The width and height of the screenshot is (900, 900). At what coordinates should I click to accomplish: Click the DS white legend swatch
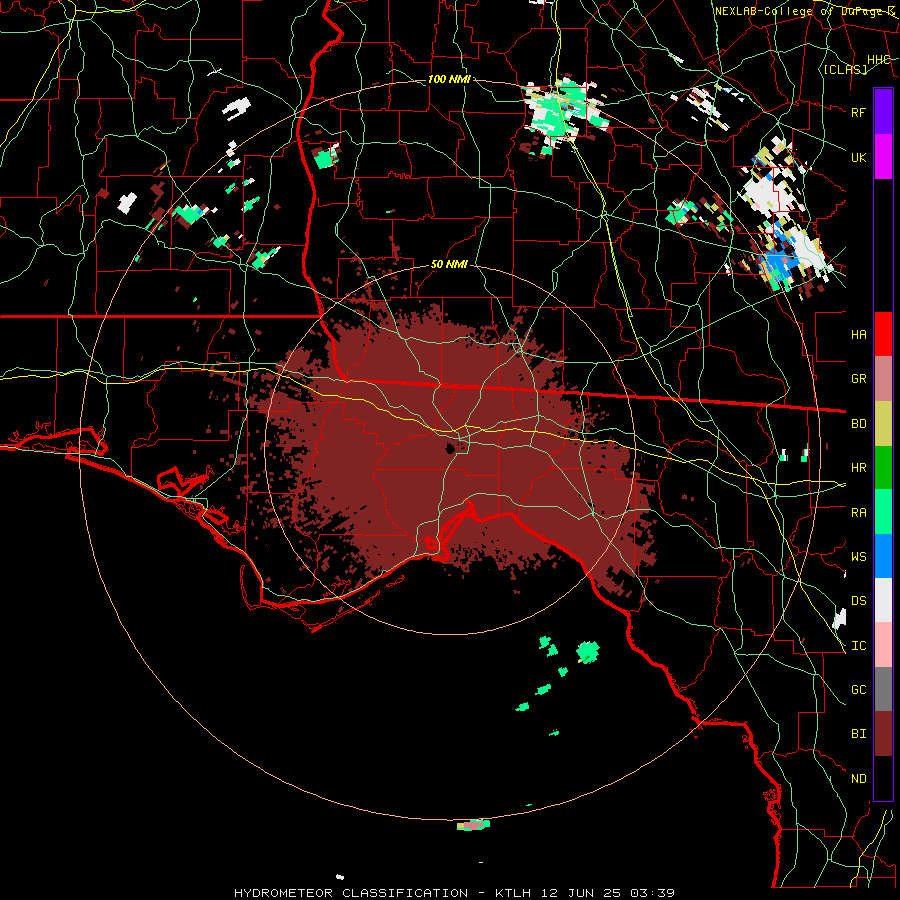tap(883, 600)
